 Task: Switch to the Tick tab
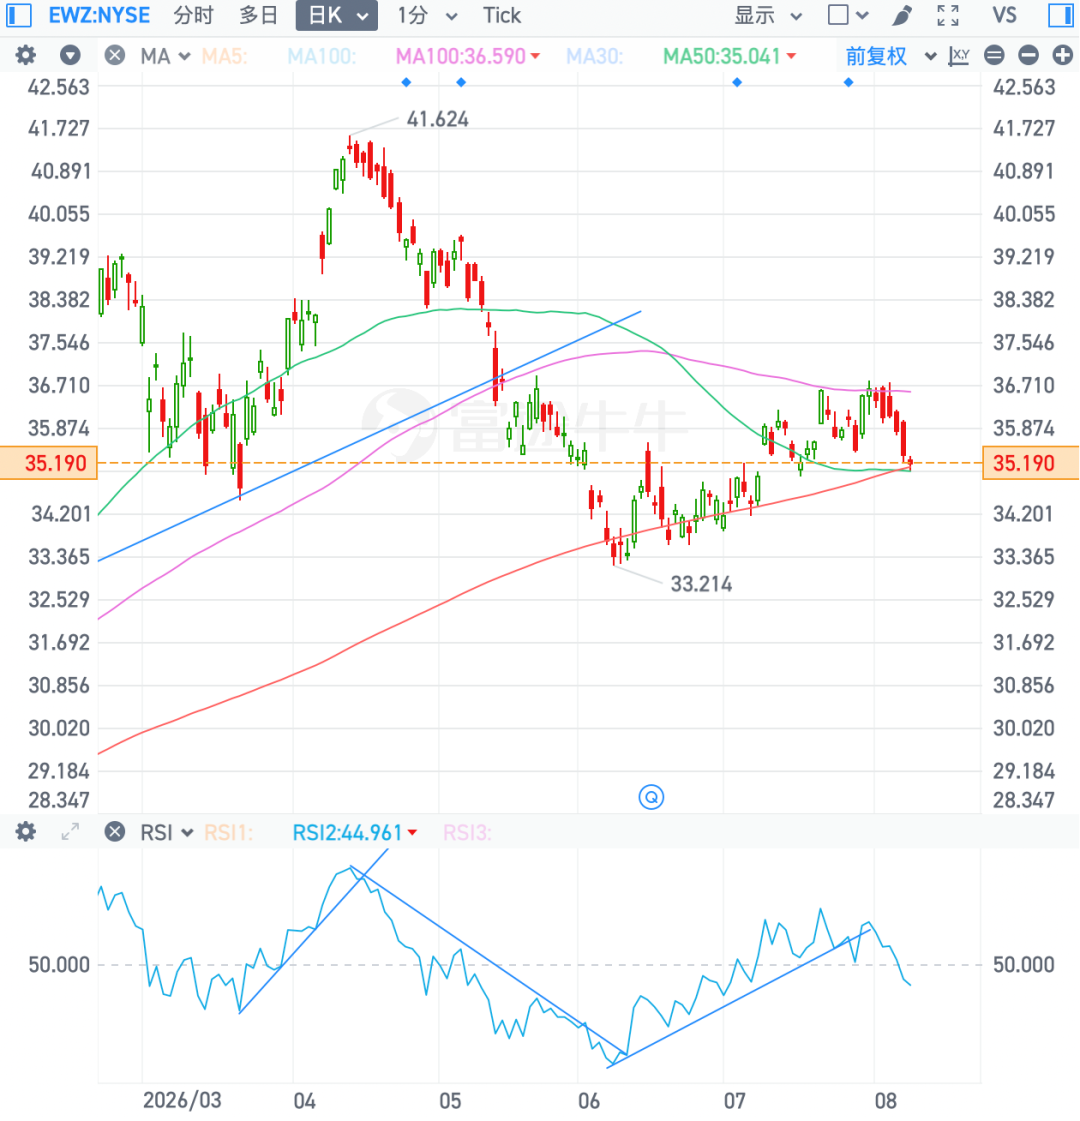point(502,15)
